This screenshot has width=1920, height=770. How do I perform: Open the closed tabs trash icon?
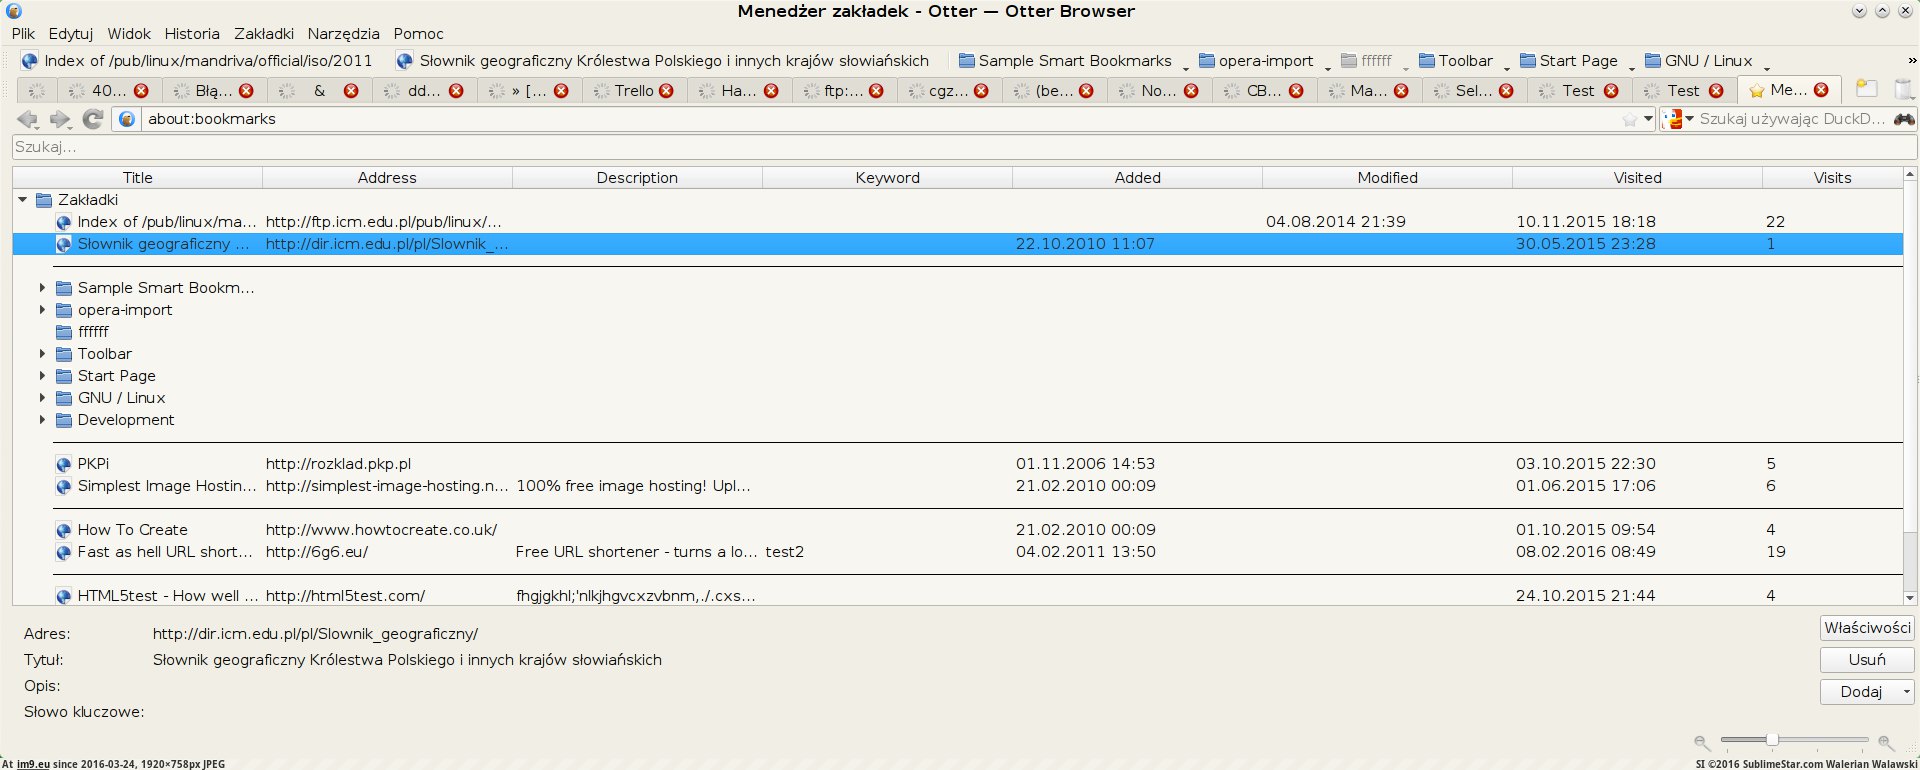1904,89
